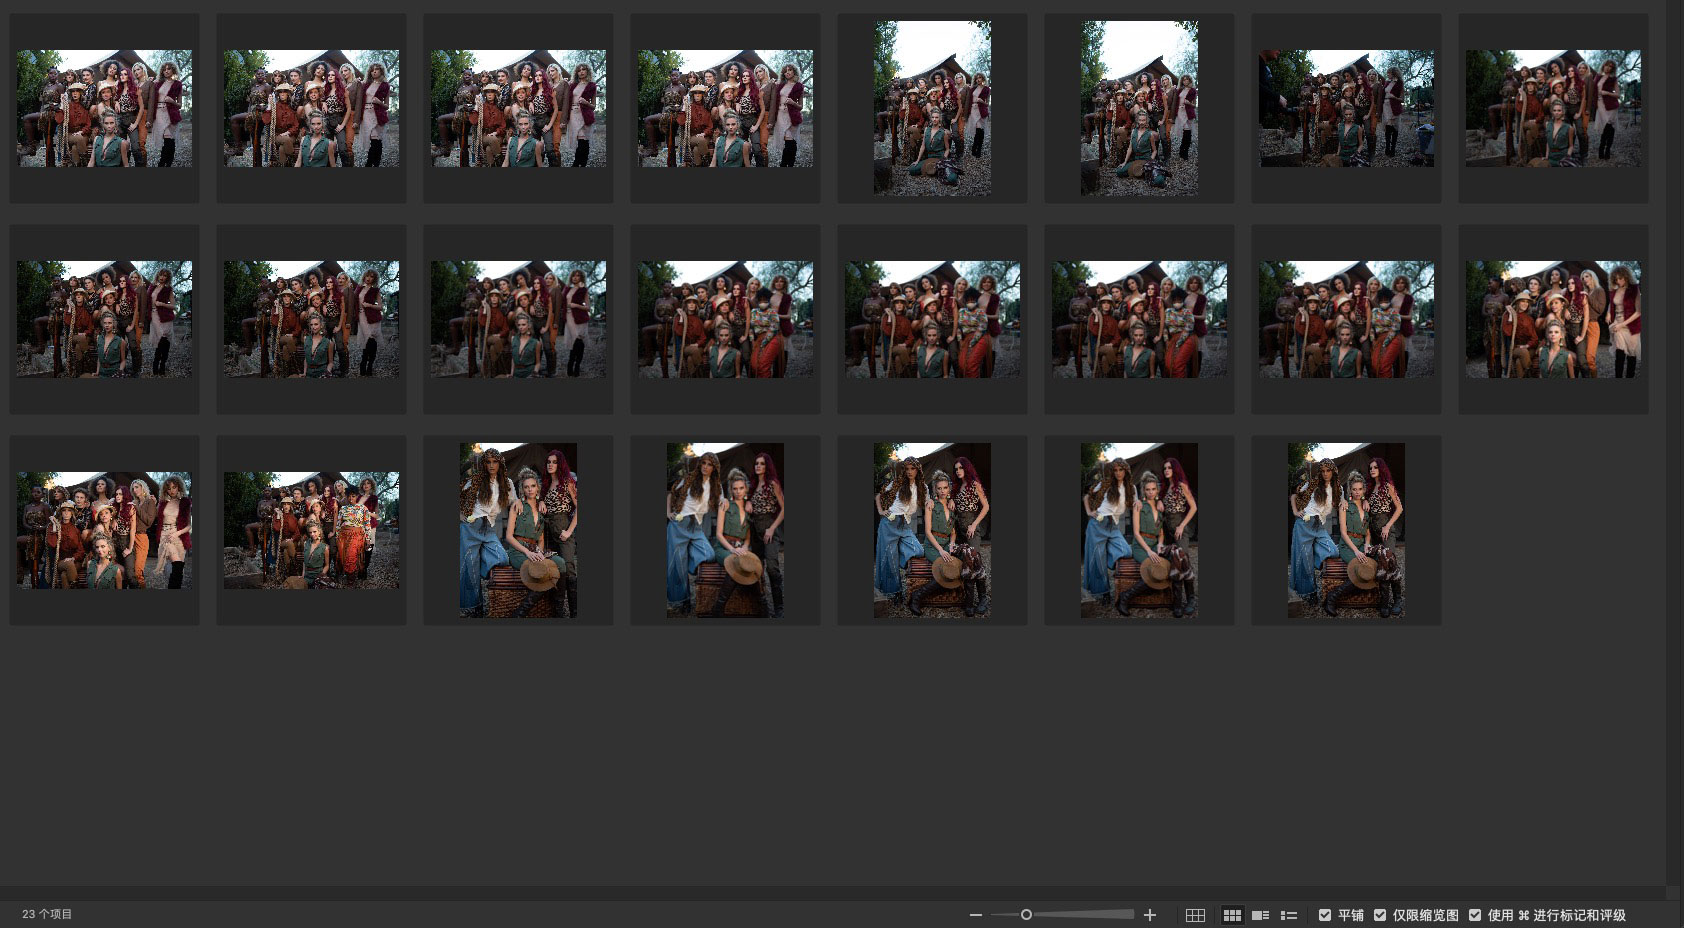Viewport: 1684px width, 928px height.
Task: Toggle the 平铺 checkbox
Action: click(1325, 915)
